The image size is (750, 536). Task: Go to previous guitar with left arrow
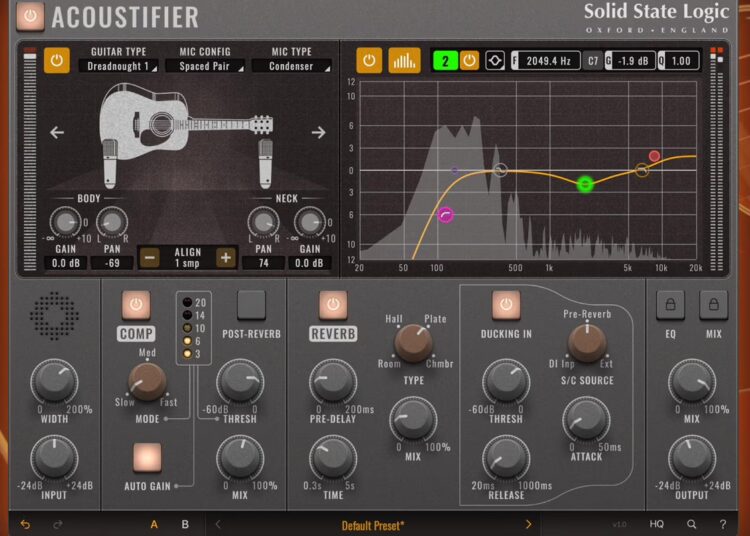point(57,132)
